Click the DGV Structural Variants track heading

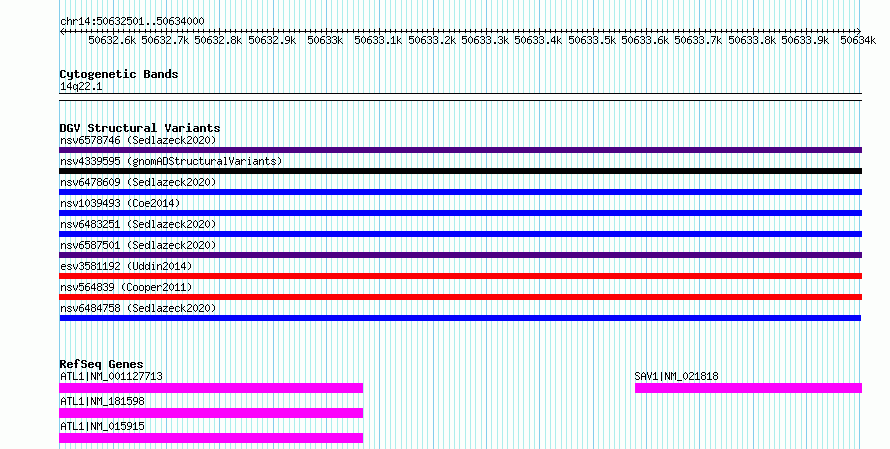click(140, 128)
